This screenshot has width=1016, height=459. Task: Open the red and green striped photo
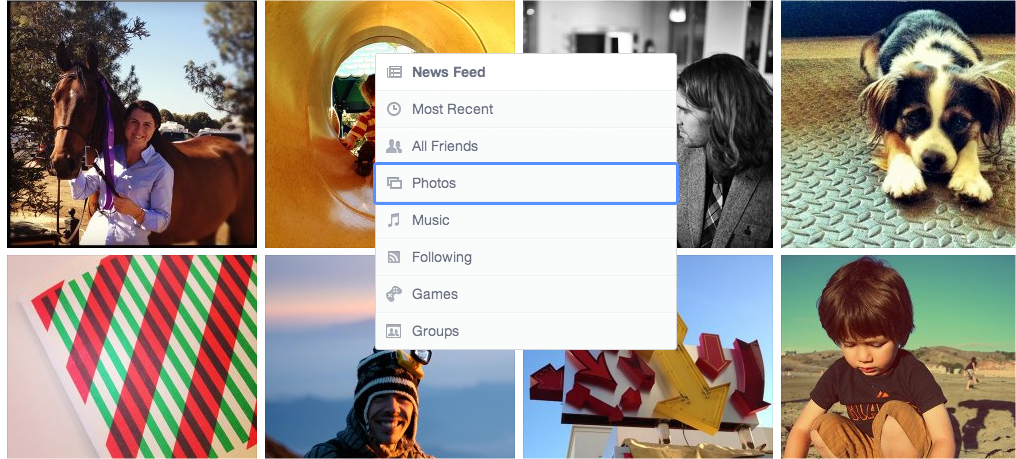point(132,357)
